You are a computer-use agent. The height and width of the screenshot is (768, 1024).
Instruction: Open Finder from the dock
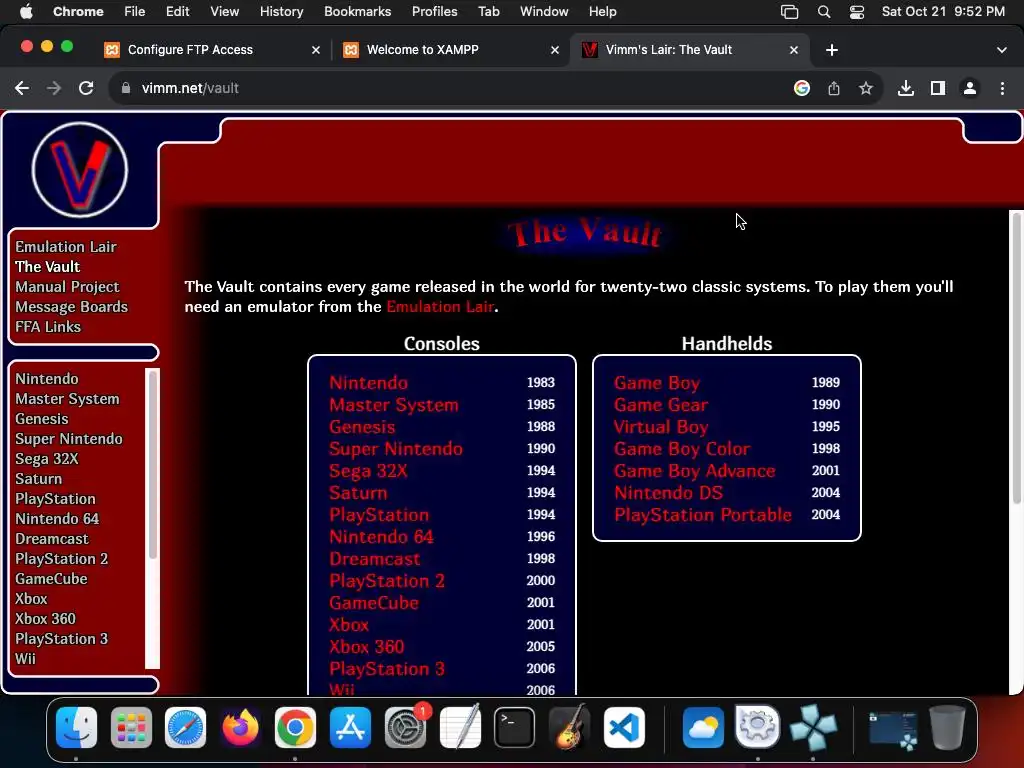tap(76, 728)
